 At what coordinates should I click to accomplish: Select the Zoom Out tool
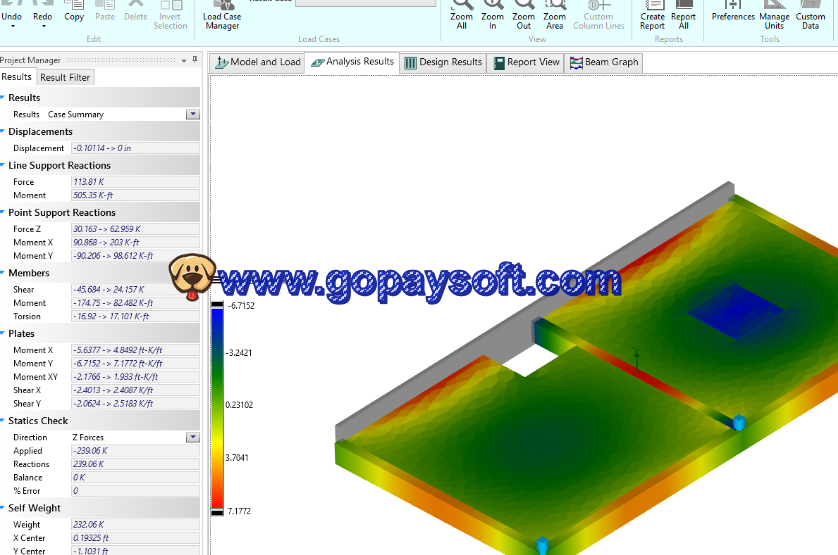point(523,15)
